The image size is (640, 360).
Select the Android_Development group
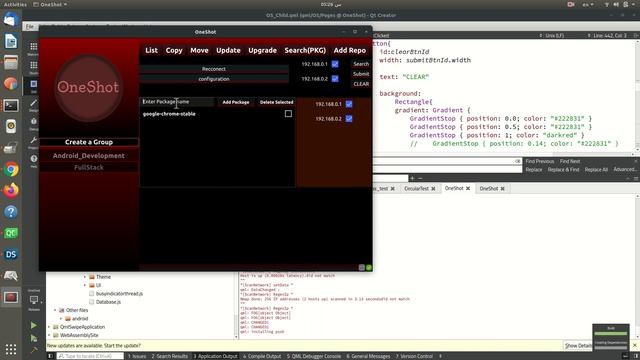(x=89, y=156)
